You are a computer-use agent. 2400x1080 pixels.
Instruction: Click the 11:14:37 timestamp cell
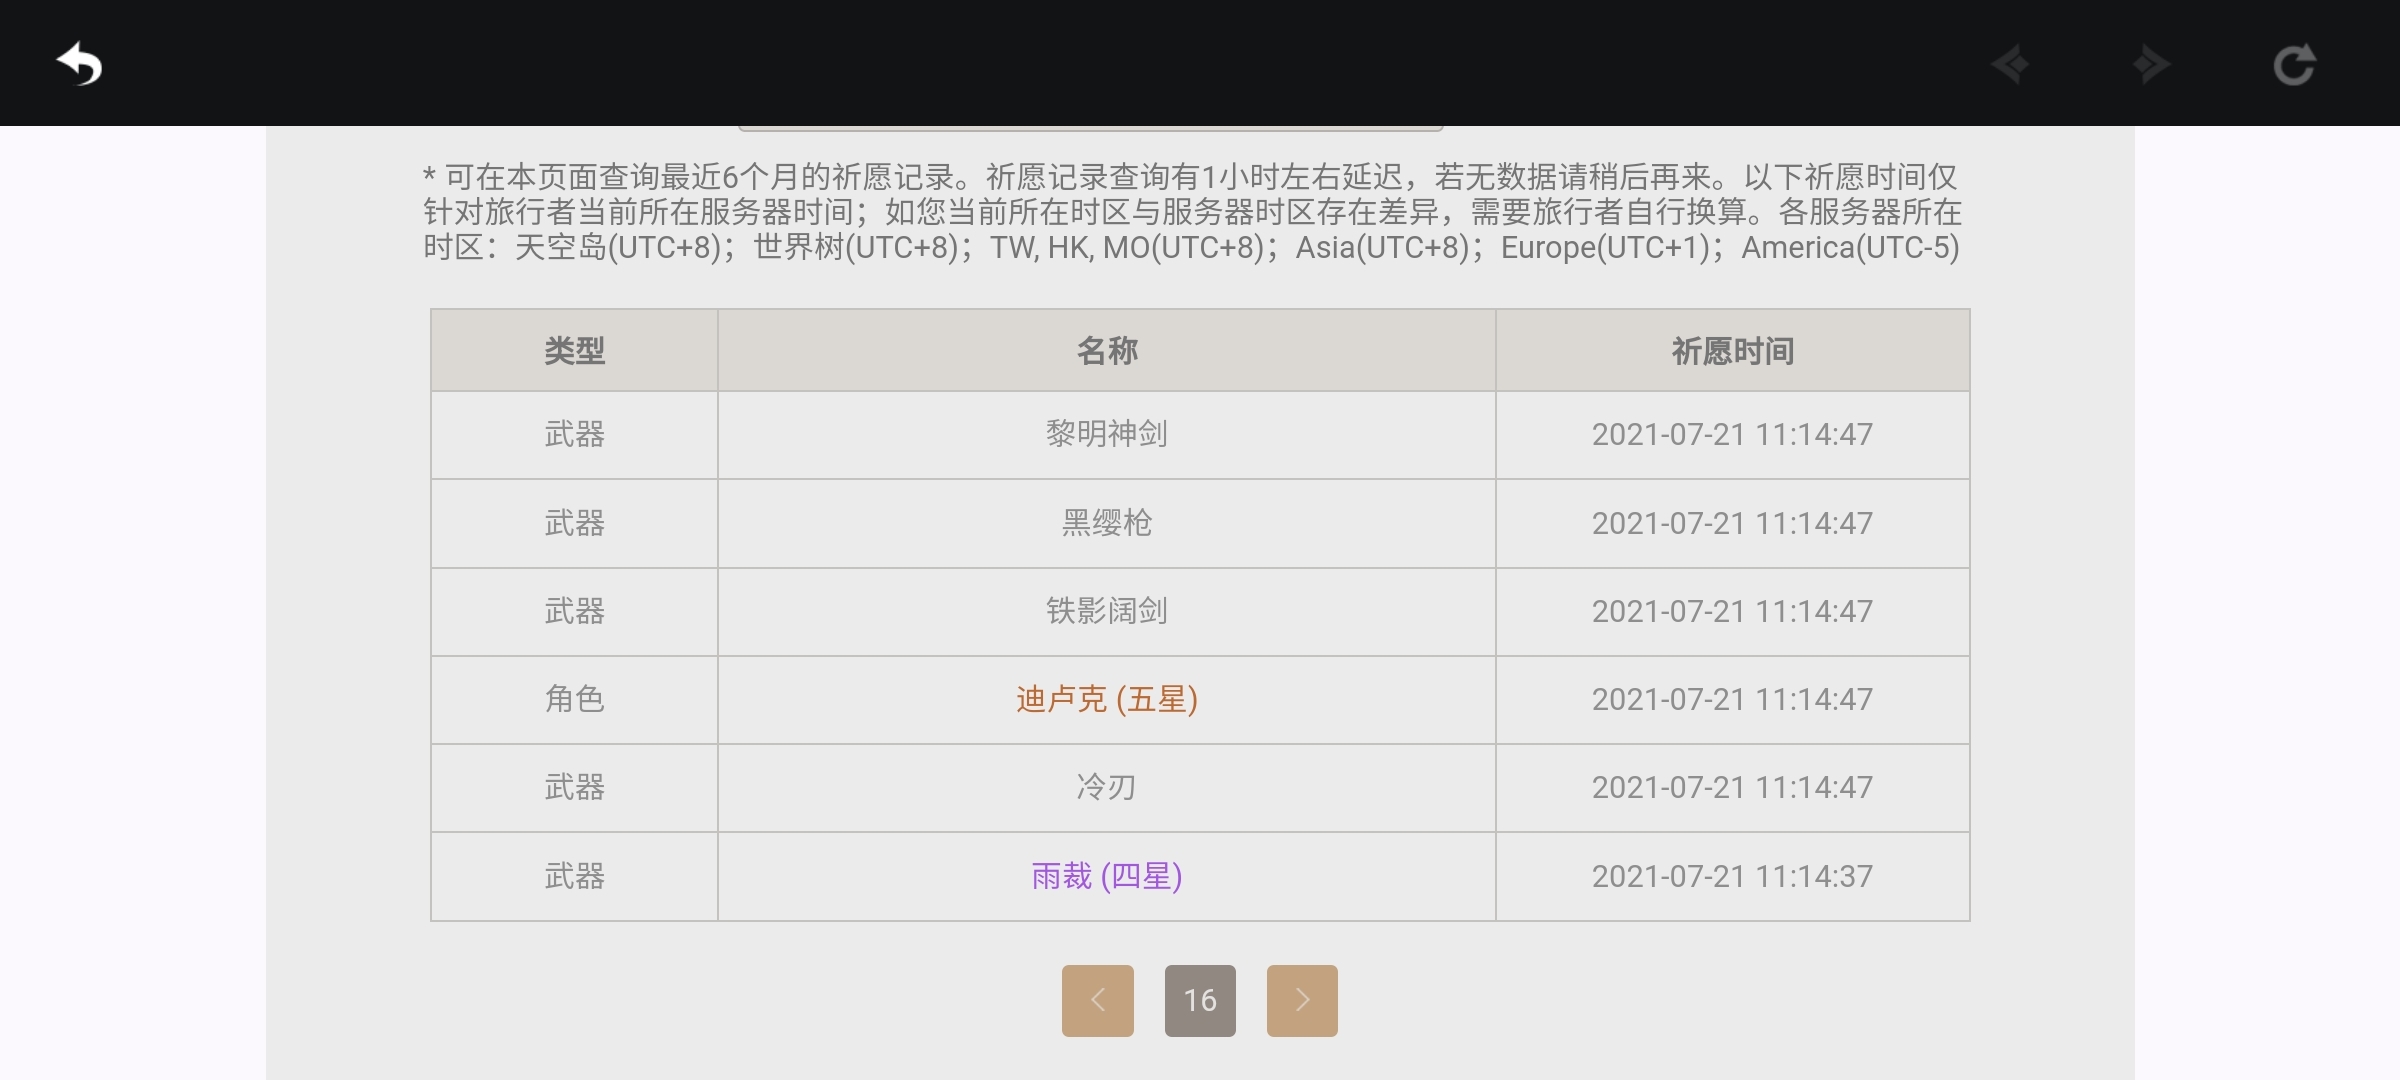[x=1732, y=876]
